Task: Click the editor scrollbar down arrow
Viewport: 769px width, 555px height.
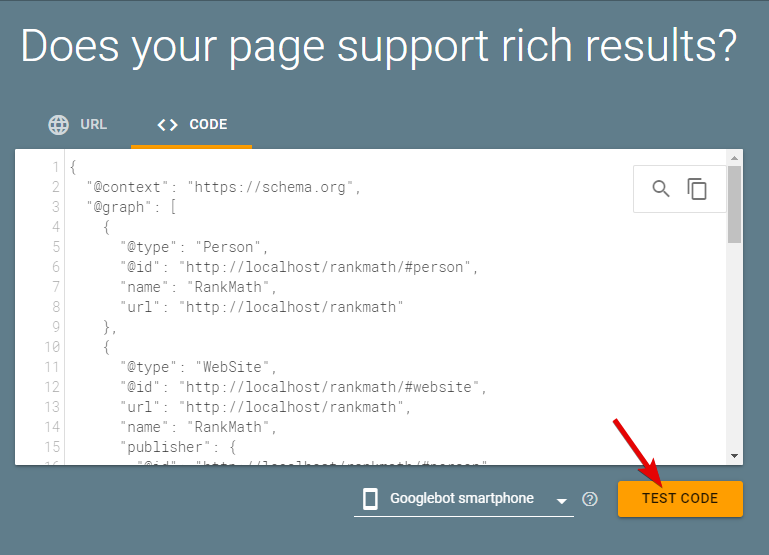Action: pyautogui.click(x=734, y=455)
